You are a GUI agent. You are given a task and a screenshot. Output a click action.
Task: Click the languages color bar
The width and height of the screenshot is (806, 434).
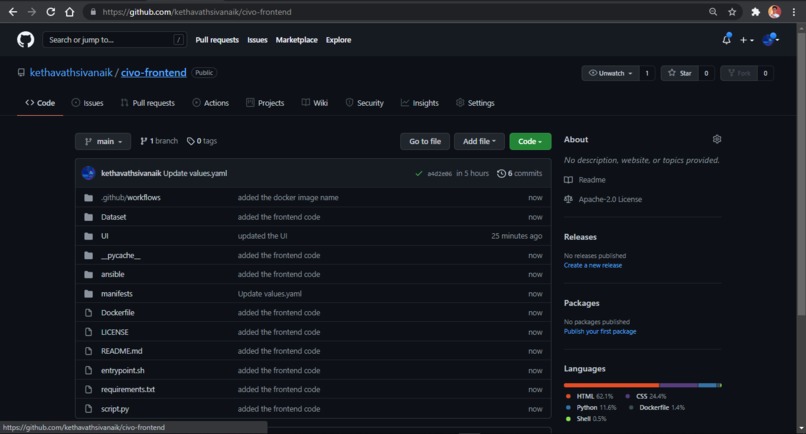point(643,385)
